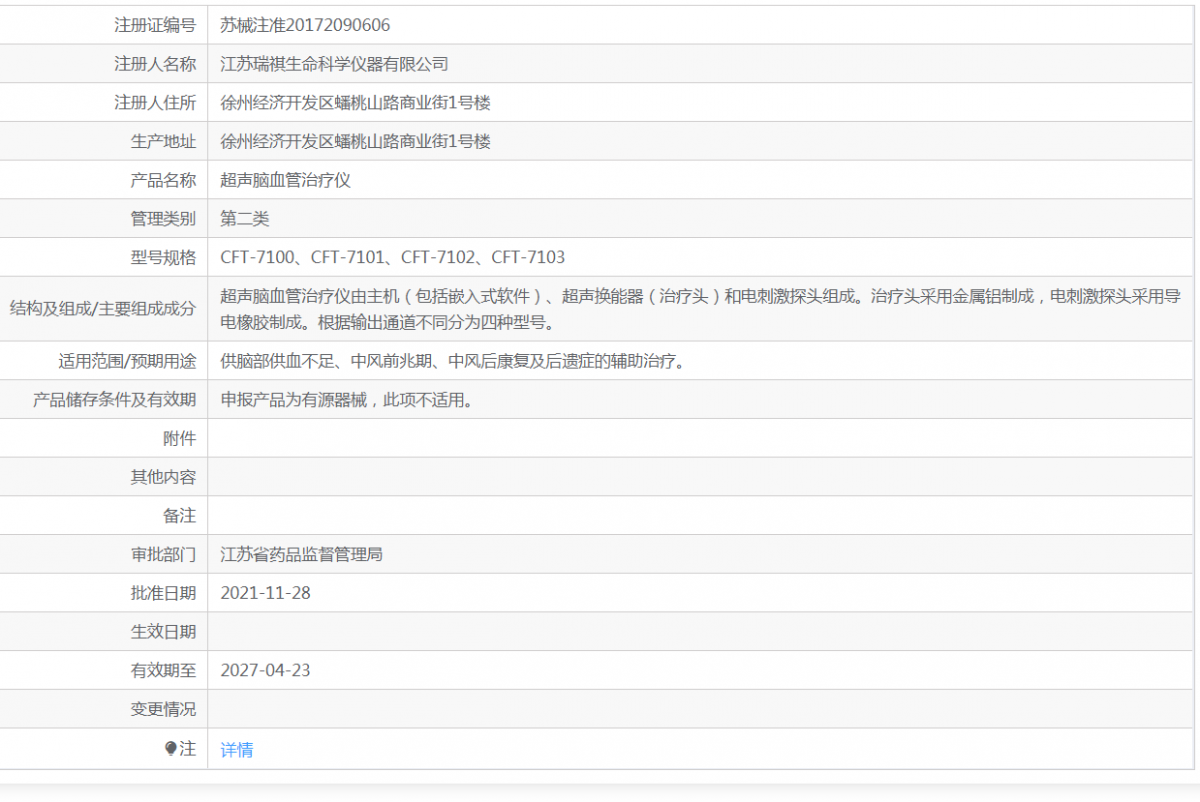Click the 备注 label
This screenshot has width=1200, height=802.
pos(179,516)
